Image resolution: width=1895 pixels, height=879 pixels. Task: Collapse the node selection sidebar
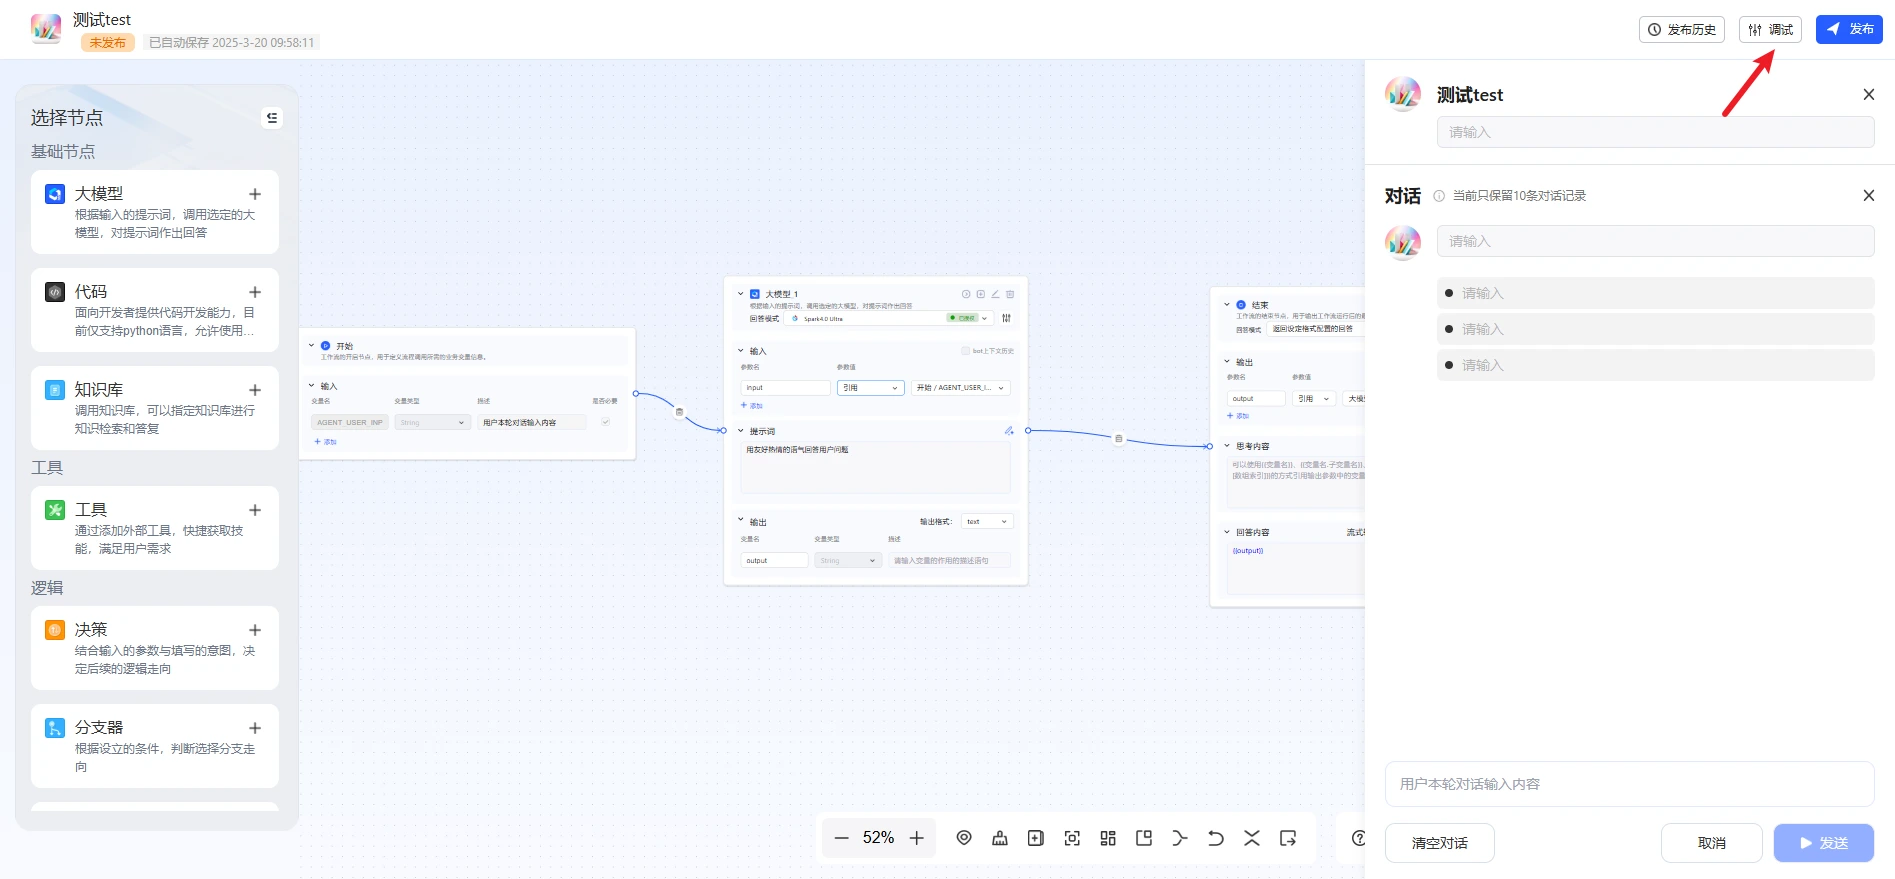pos(271,118)
